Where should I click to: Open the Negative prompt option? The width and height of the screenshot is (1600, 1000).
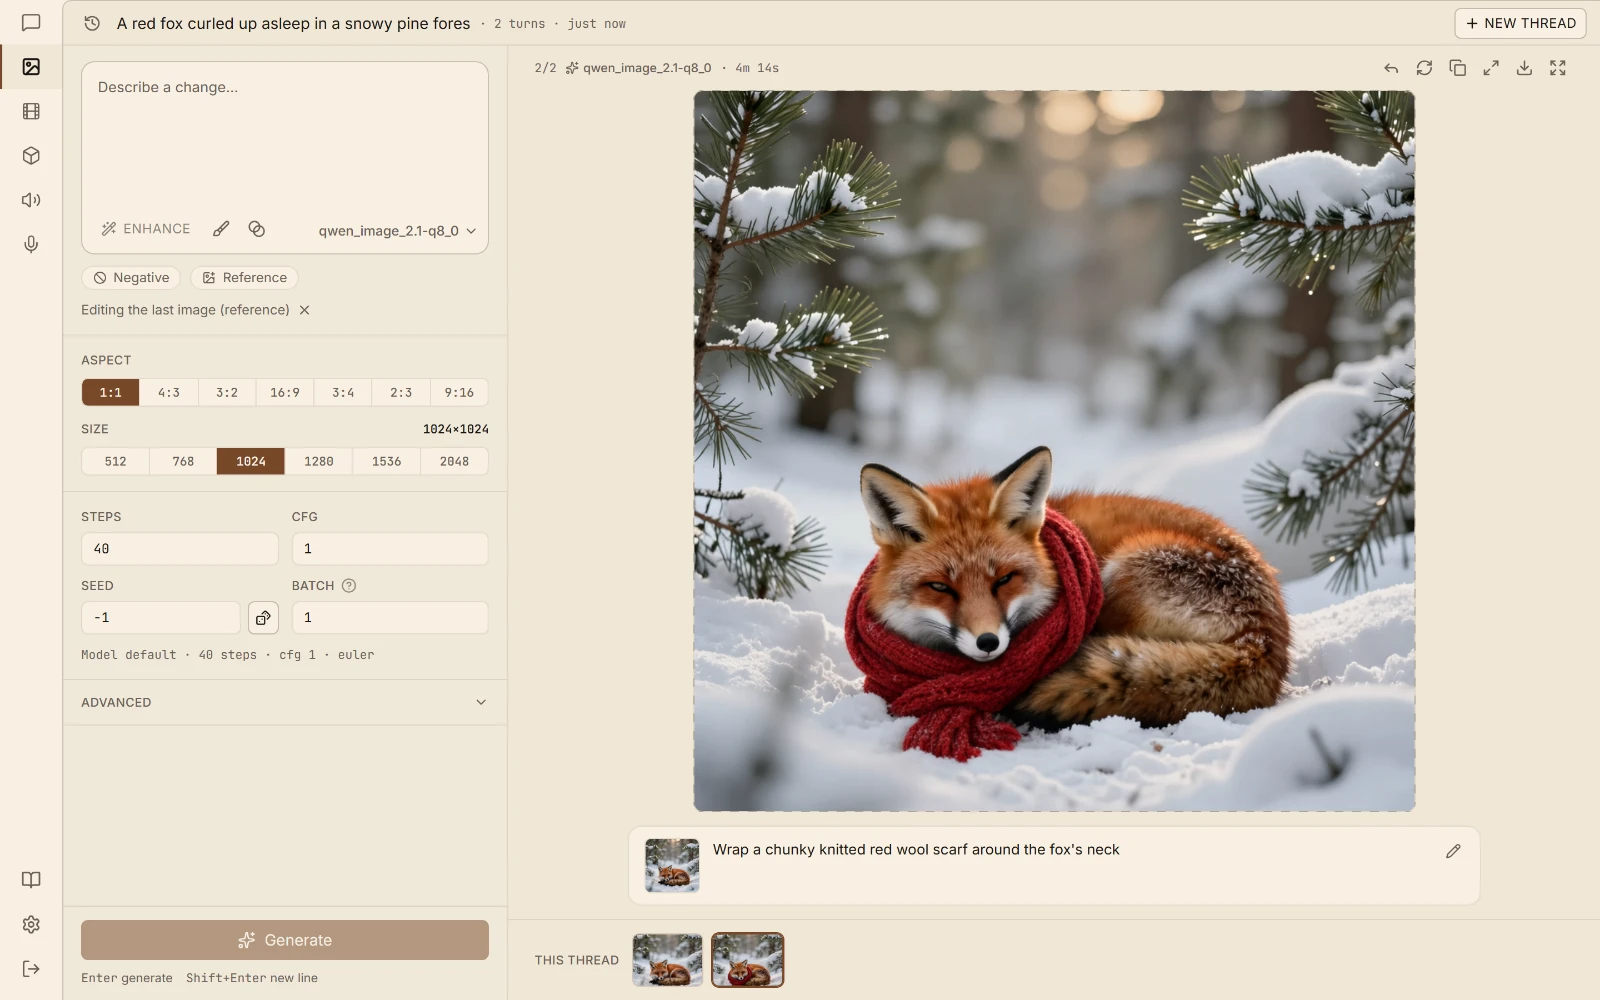click(131, 278)
